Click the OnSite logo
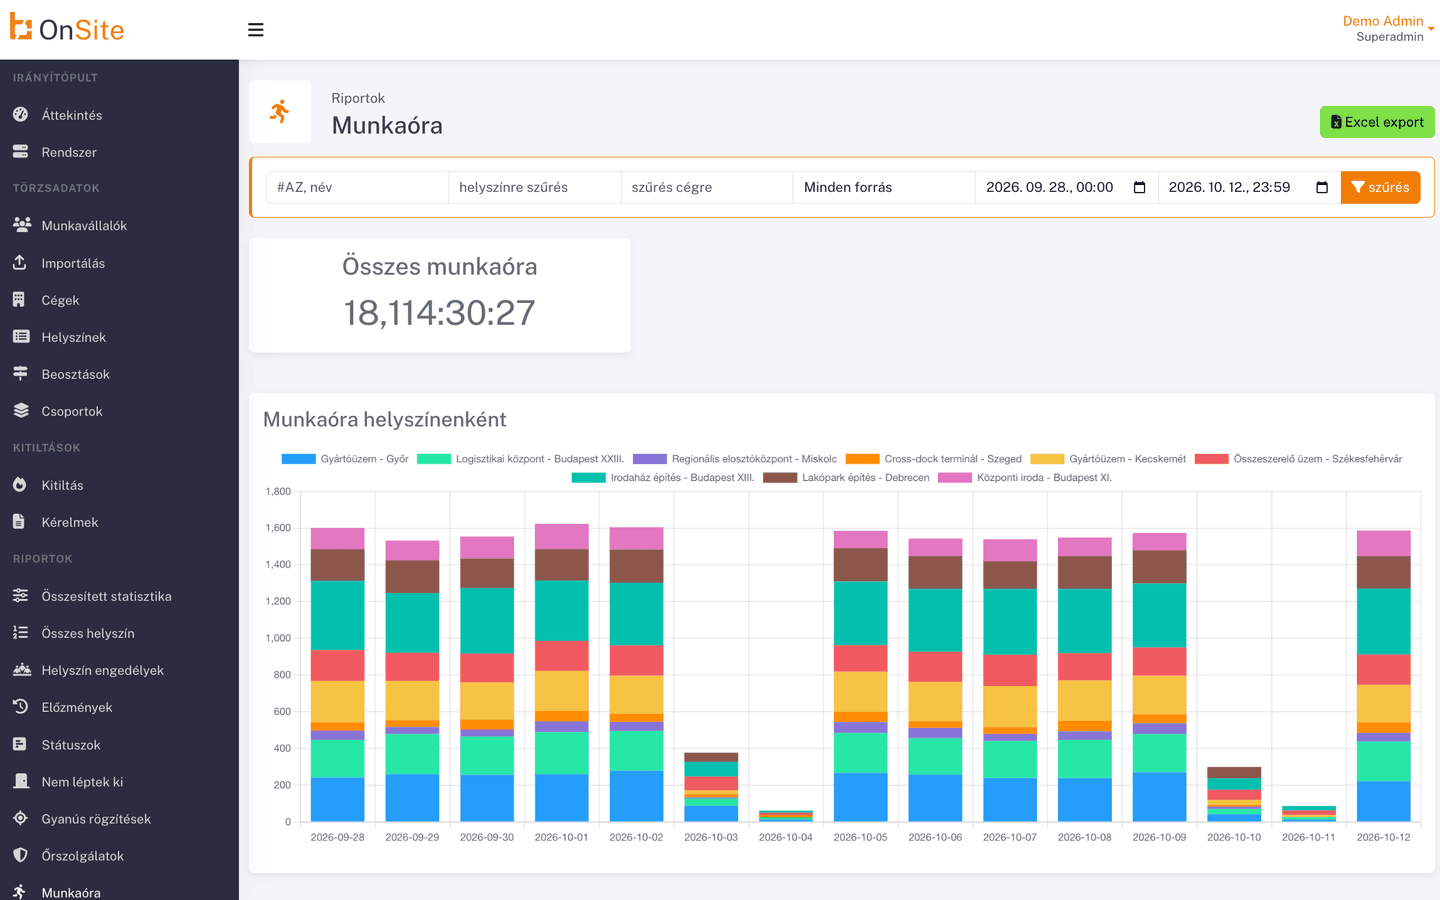The width and height of the screenshot is (1440, 900). pos(67,29)
